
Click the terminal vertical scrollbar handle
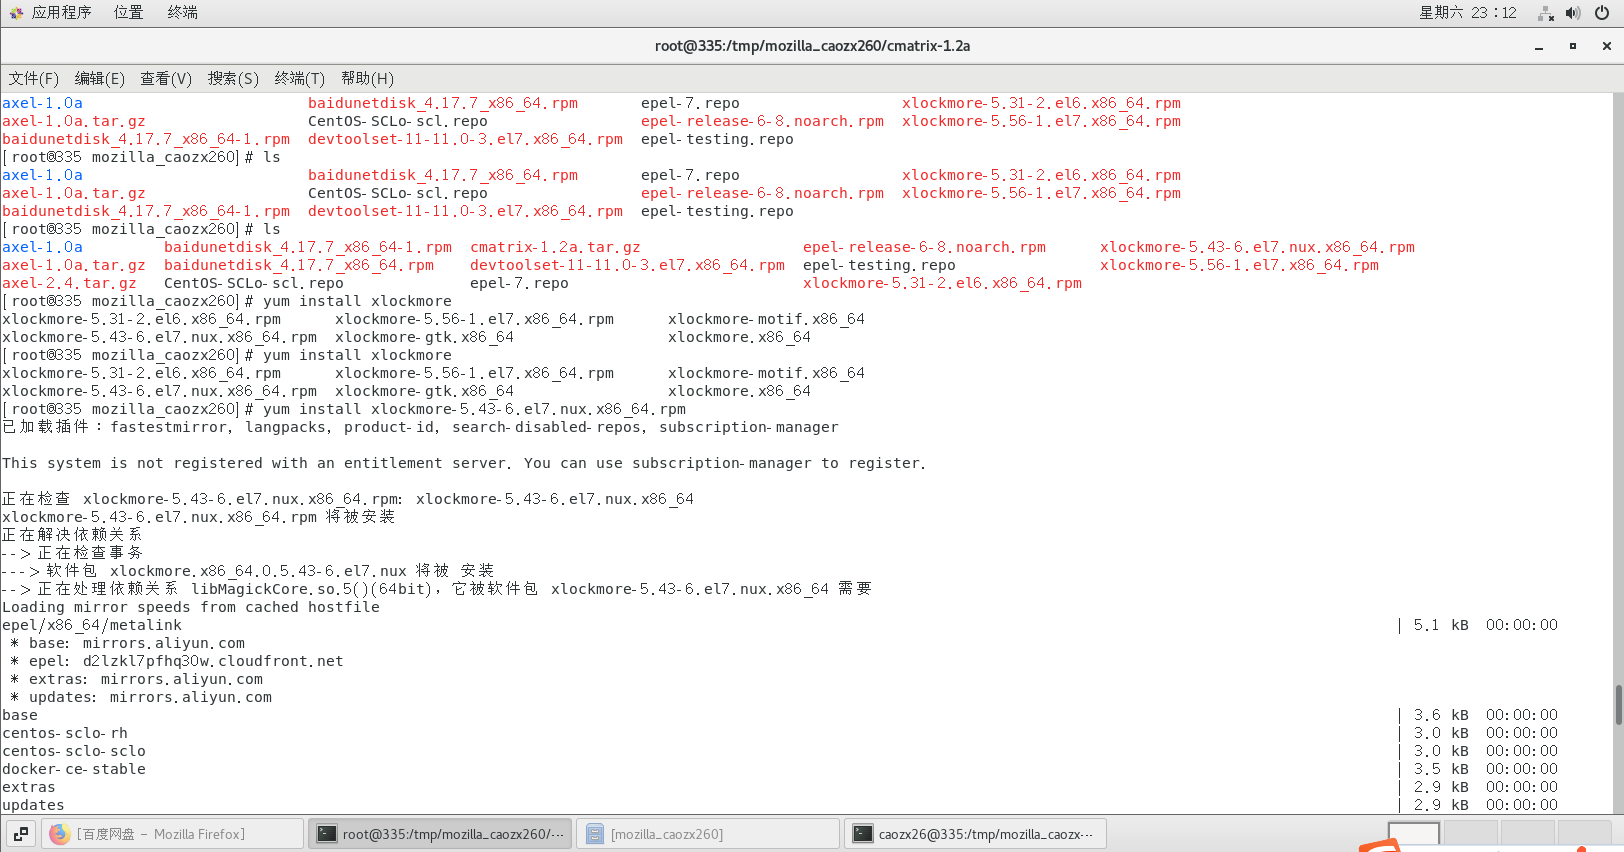1618,705
